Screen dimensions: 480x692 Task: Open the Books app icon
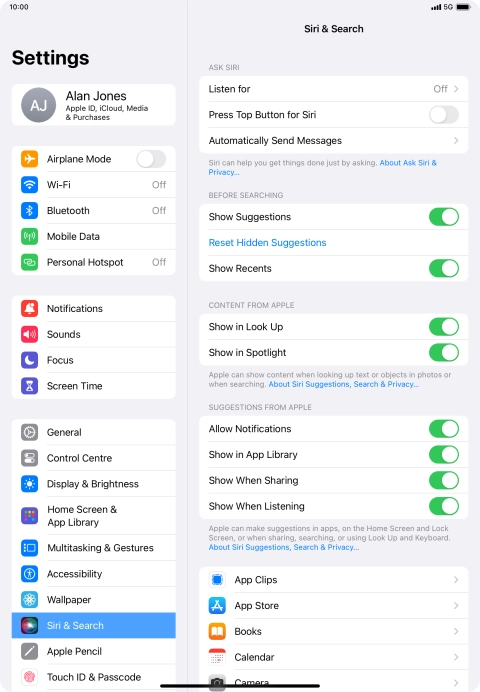tap(217, 632)
